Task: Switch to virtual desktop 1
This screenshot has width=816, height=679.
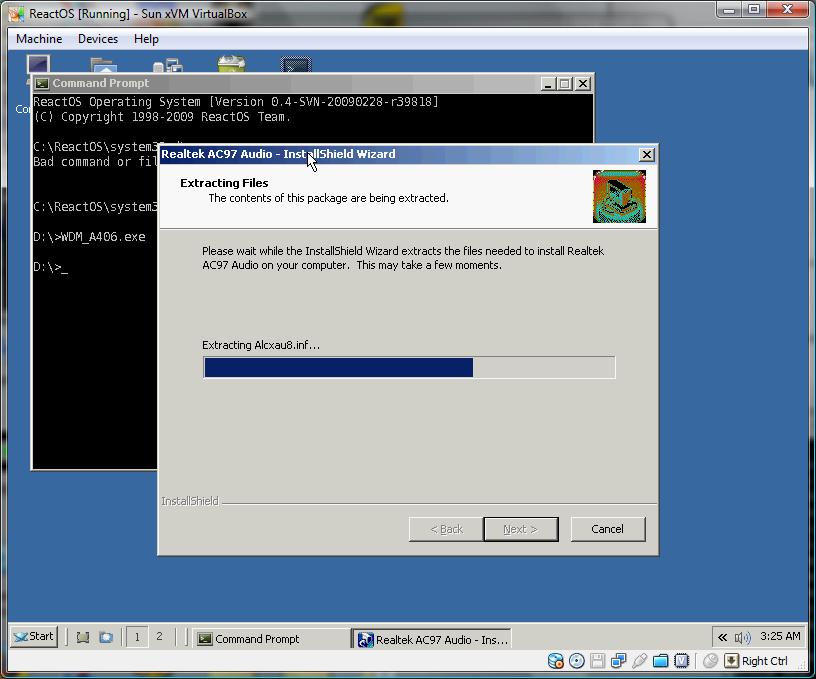Action: point(137,637)
